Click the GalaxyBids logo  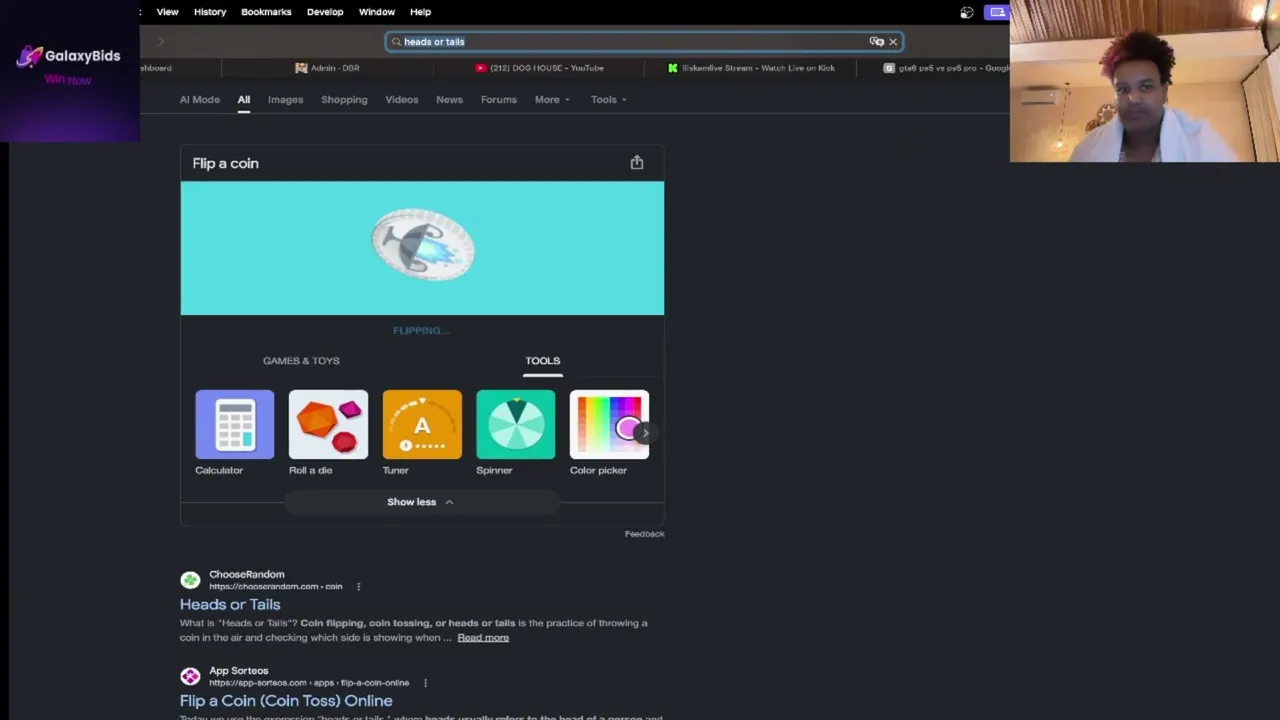pos(68,56)
